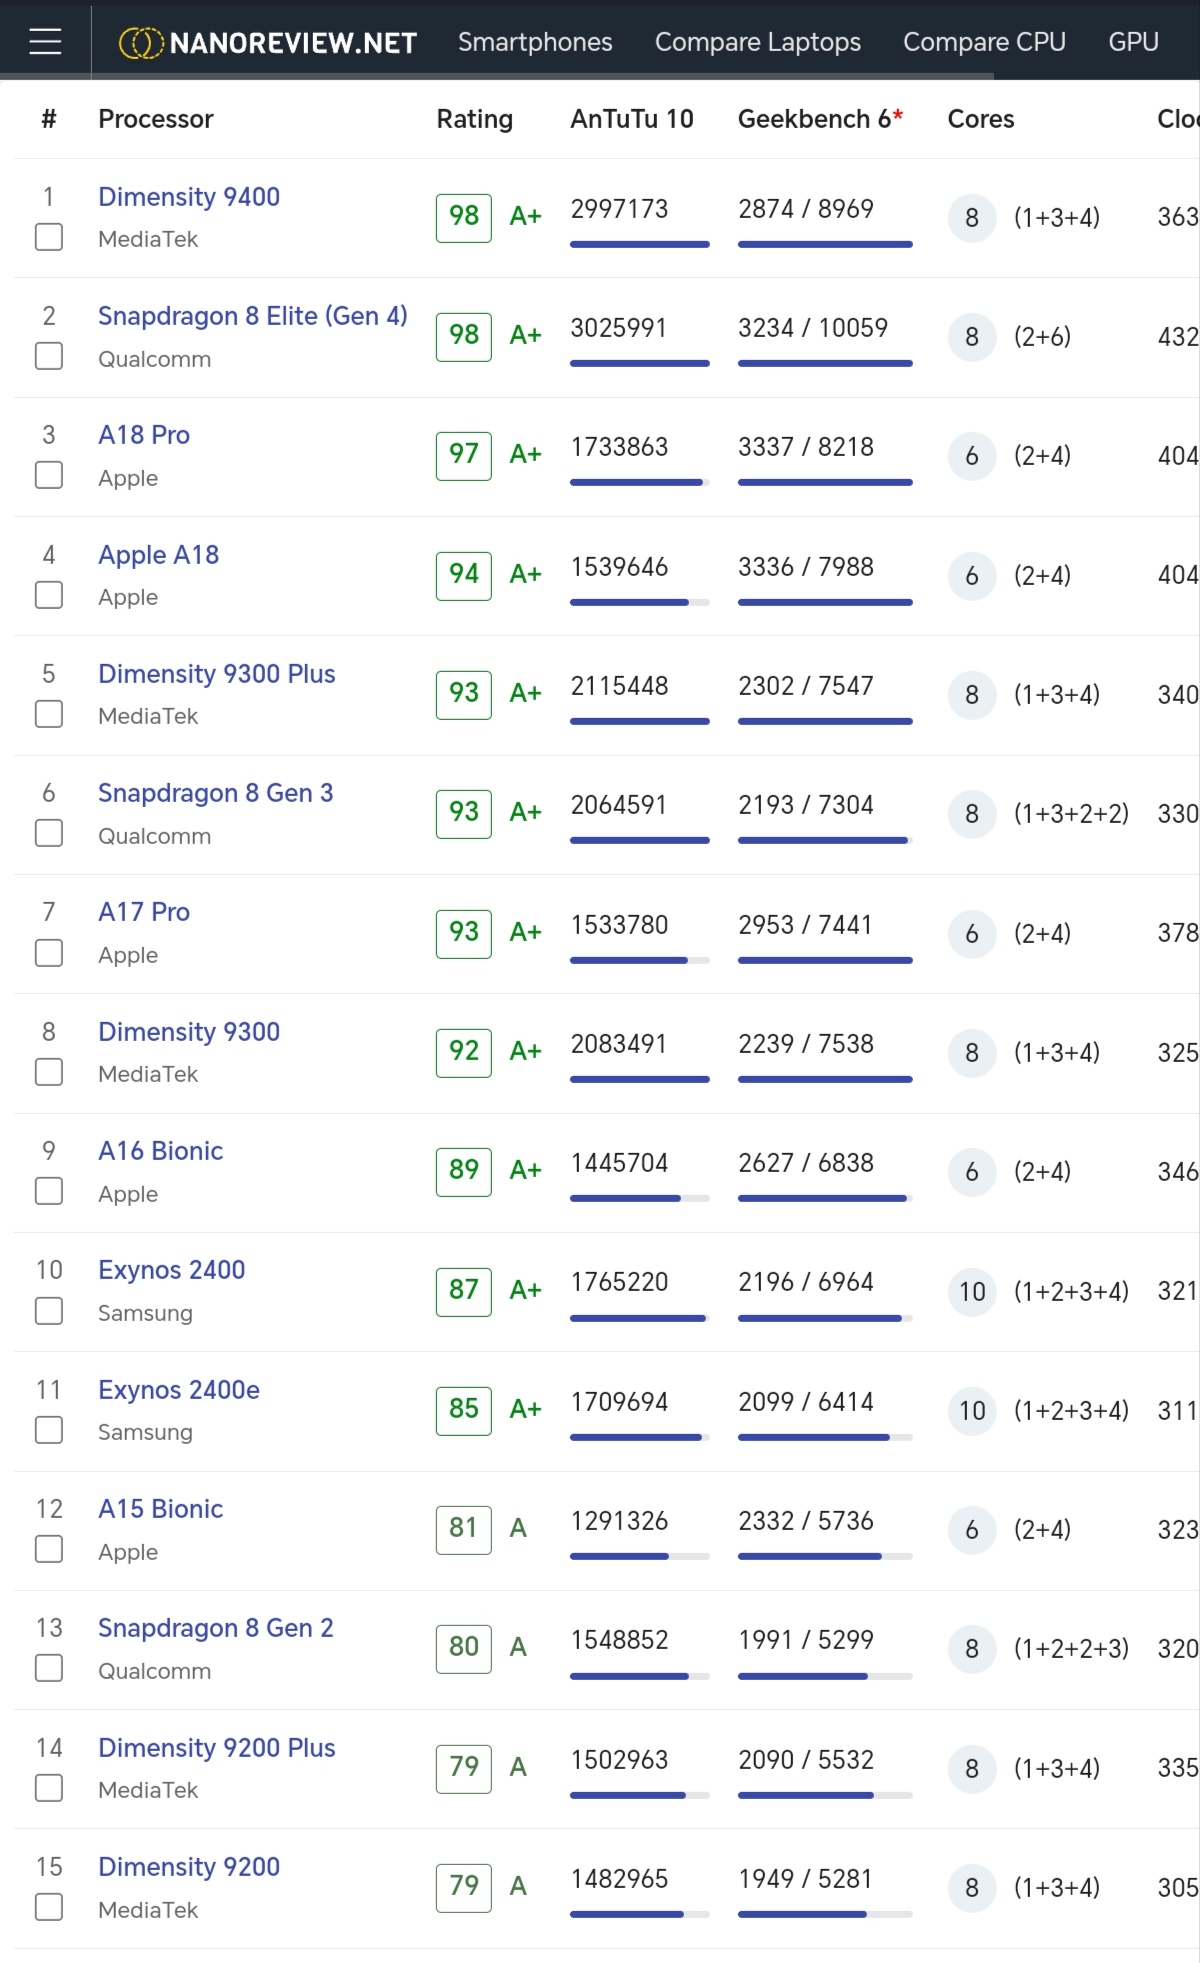The width and height of the screenshot is (1200, 1963).
Task: Click the Snapdragon 8 Gen 3 link
Action: click(x=216, y=793)
